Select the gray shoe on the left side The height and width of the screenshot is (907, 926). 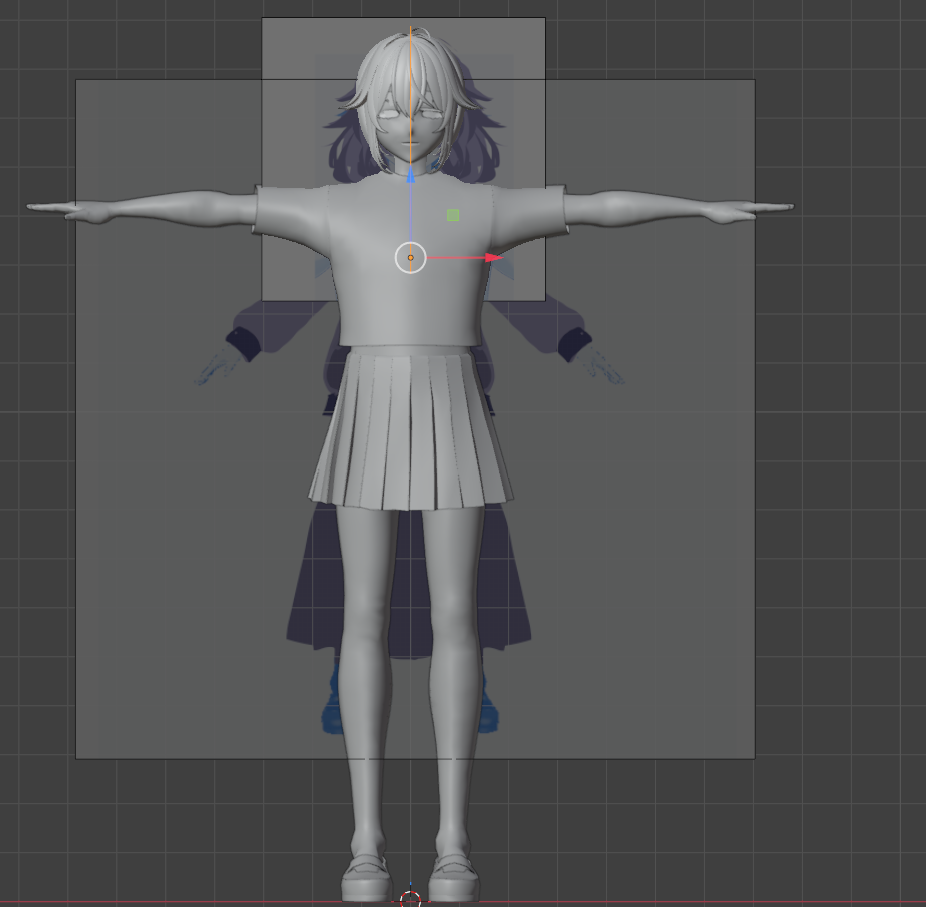tap(366, 878)
